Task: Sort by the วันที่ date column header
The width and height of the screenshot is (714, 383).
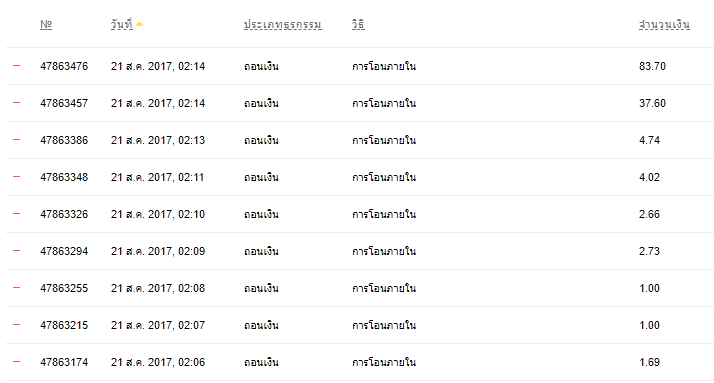Action: 122,24
